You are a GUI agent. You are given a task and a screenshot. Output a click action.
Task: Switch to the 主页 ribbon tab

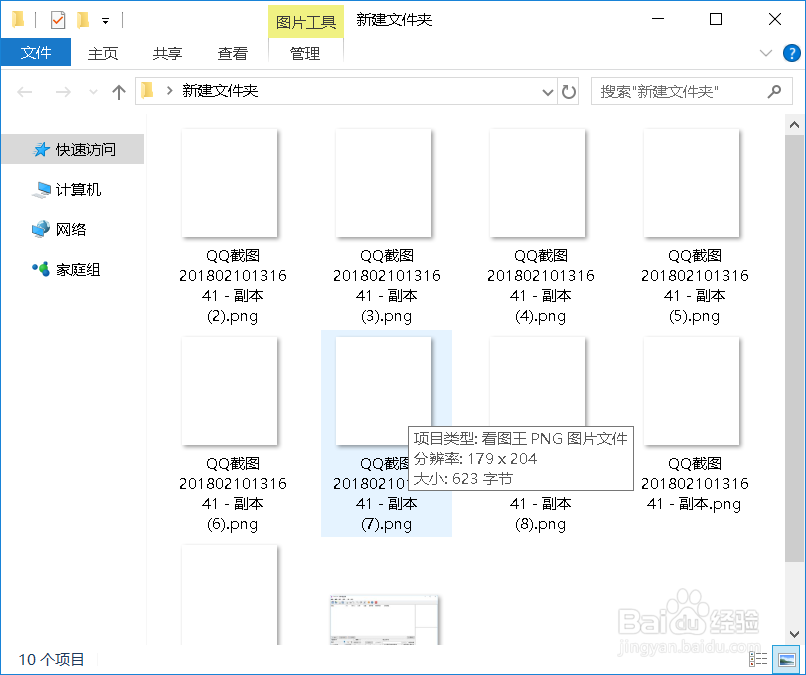pos(103,53)
